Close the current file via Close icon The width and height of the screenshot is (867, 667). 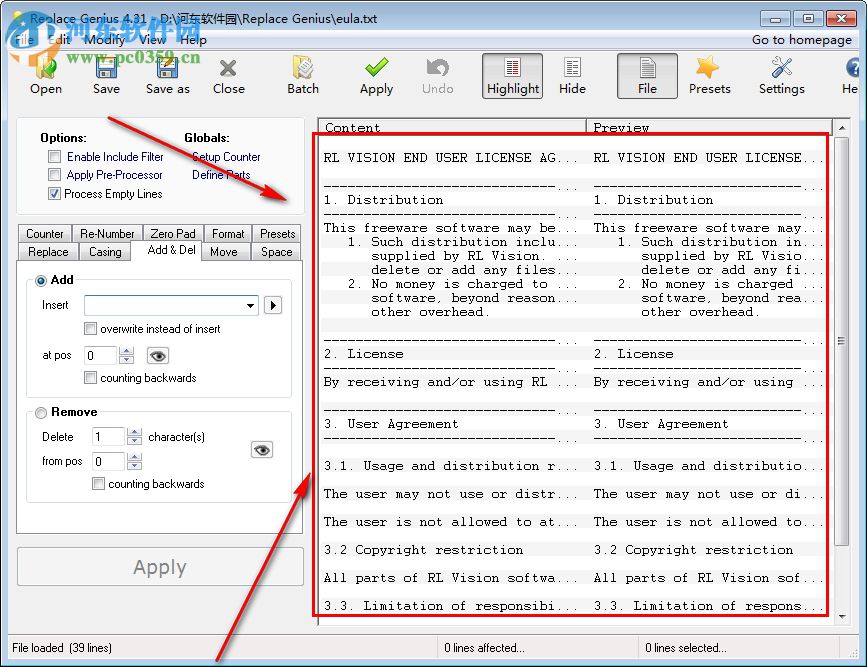tap(228, 76)
